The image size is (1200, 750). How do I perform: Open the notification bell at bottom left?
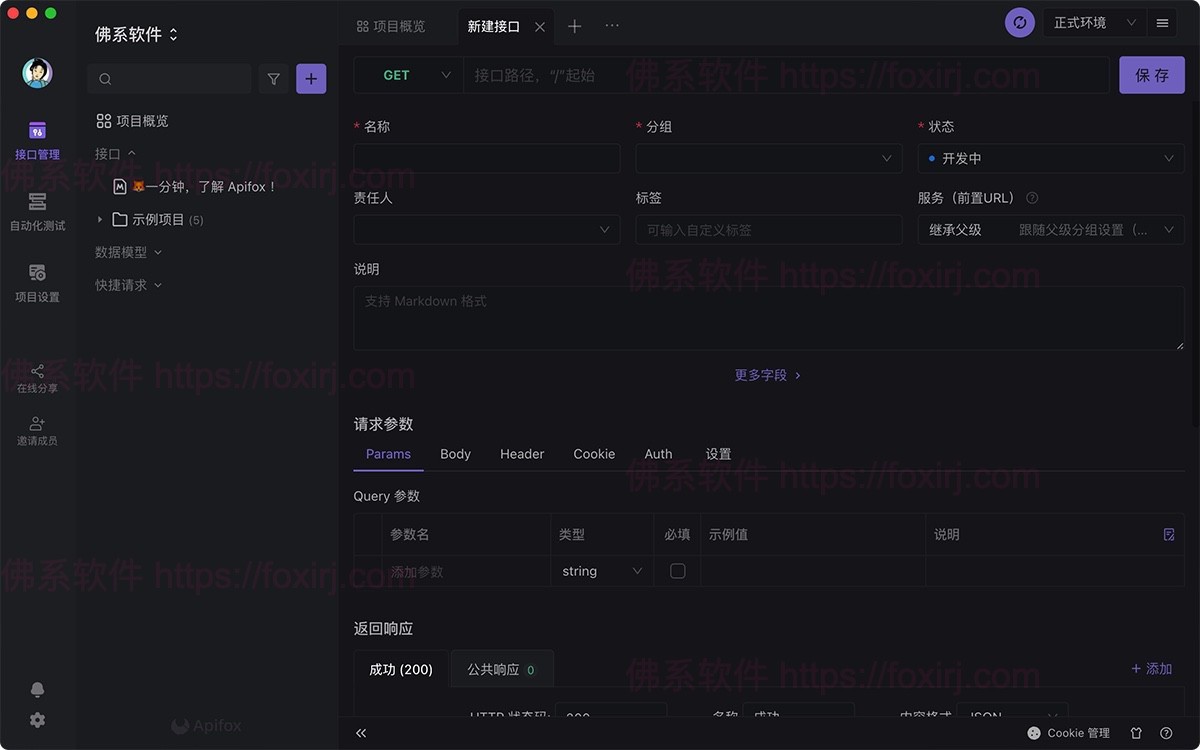point(37,689)
